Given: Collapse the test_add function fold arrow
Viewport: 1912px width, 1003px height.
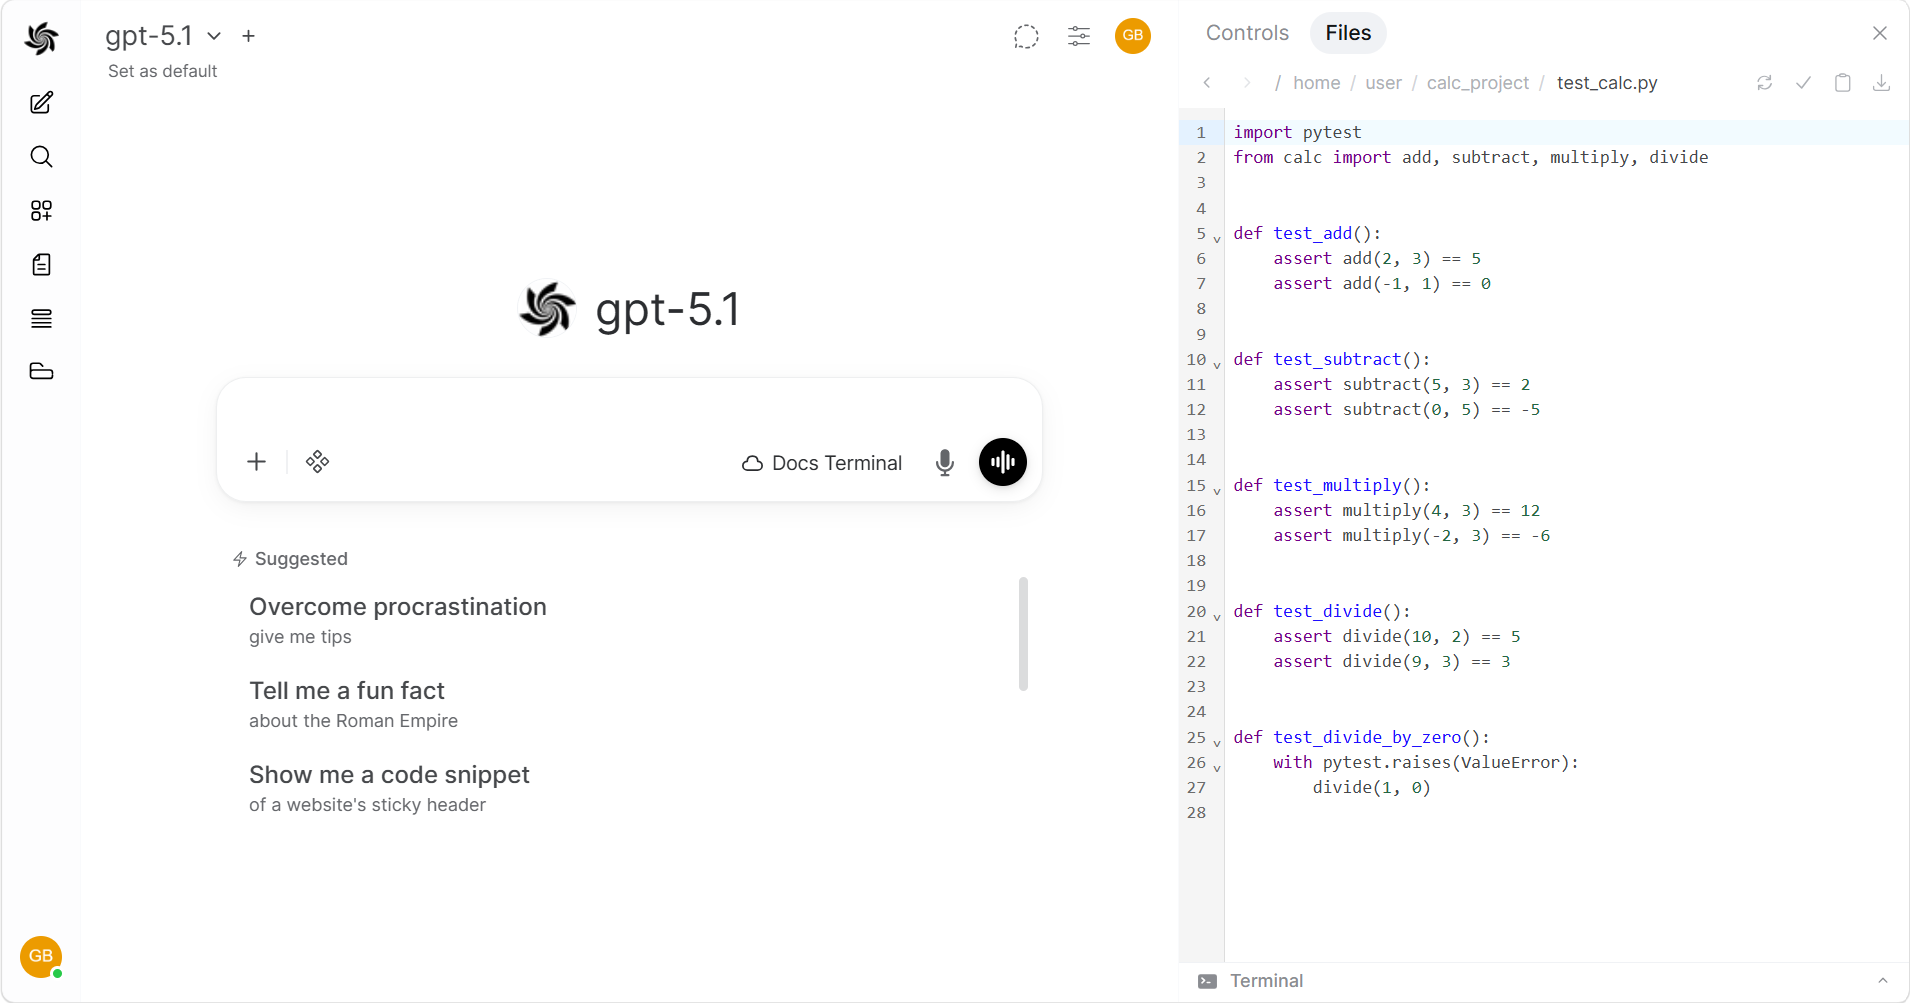Looking at the screenshot, I should (1217, 238).
